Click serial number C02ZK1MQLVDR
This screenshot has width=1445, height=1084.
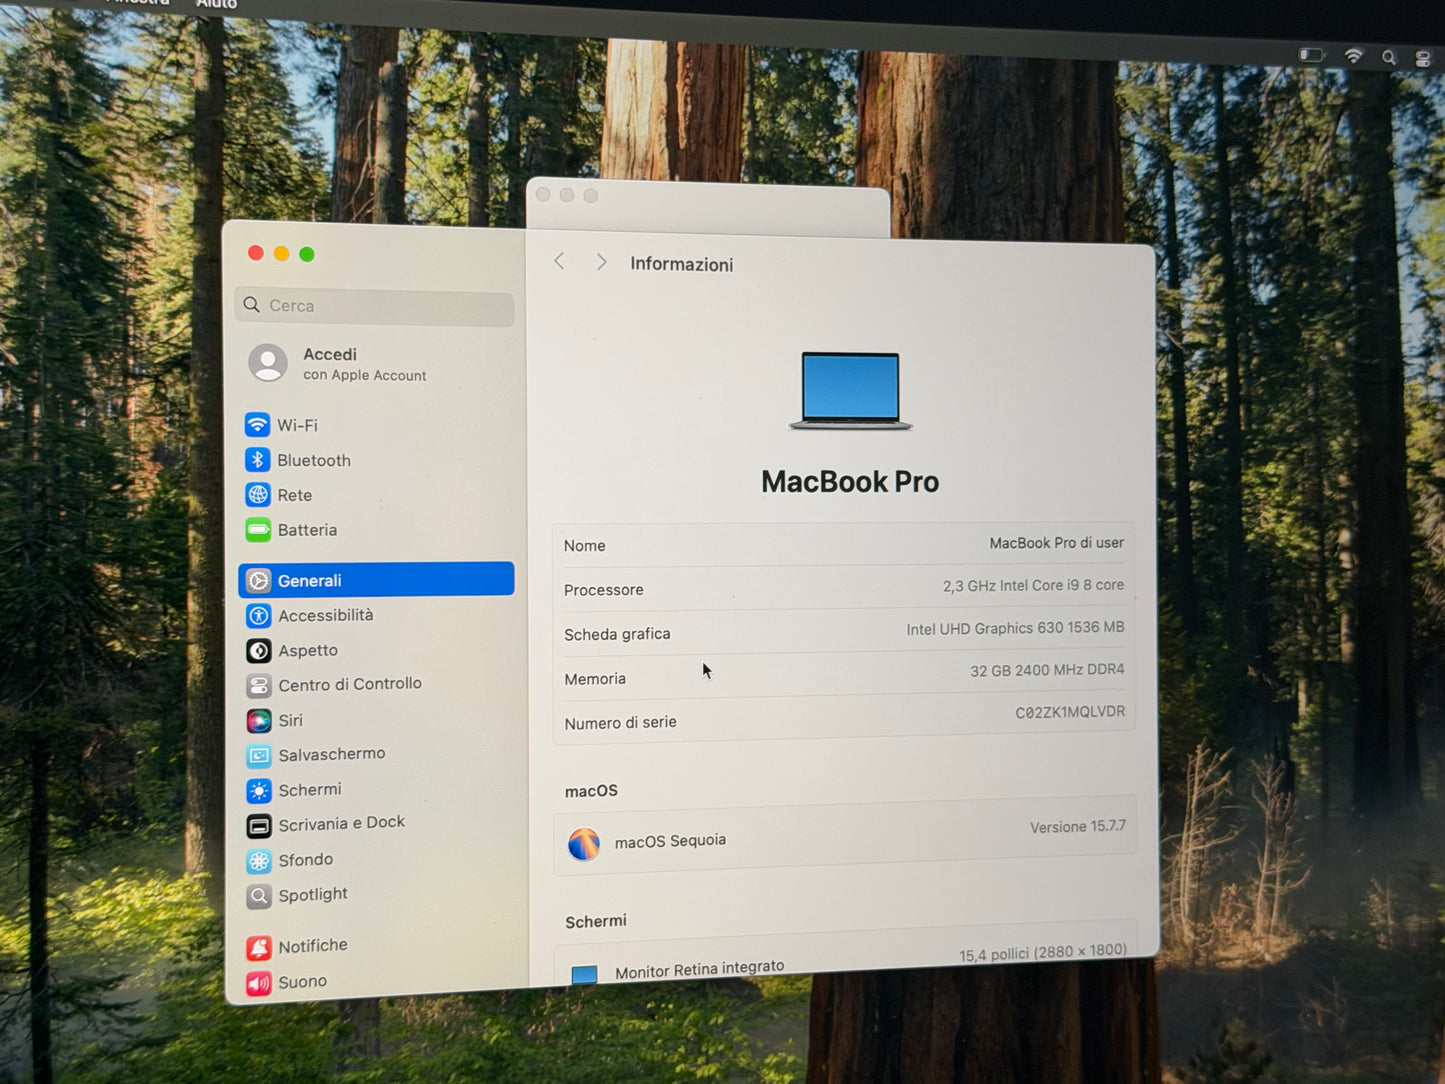[1070, 712]
